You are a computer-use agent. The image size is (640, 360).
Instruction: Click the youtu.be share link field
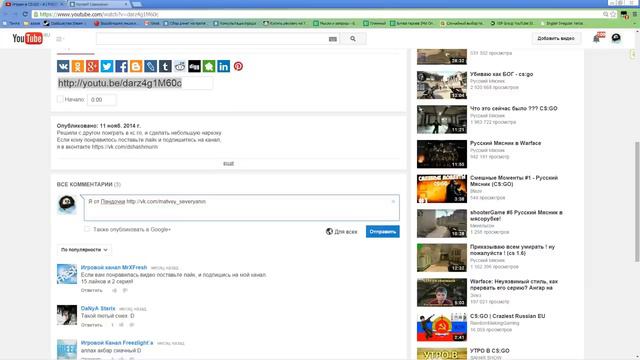click(x=135, y=83)
